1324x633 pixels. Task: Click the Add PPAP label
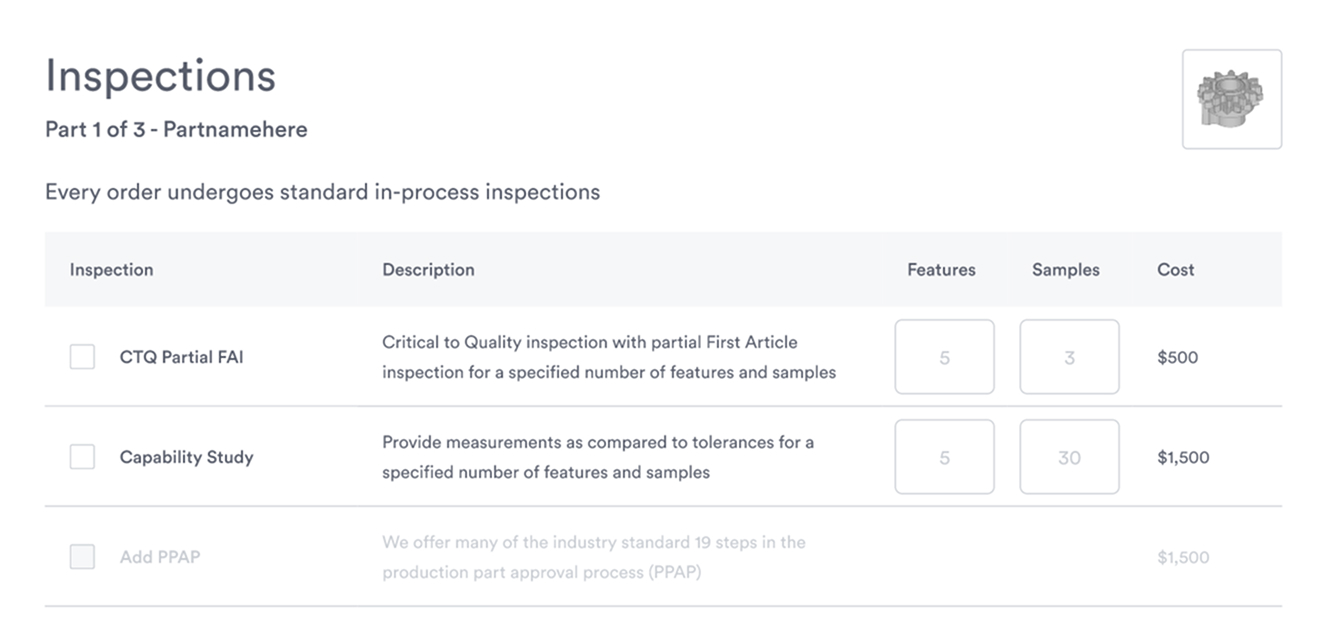click(159, 557)
